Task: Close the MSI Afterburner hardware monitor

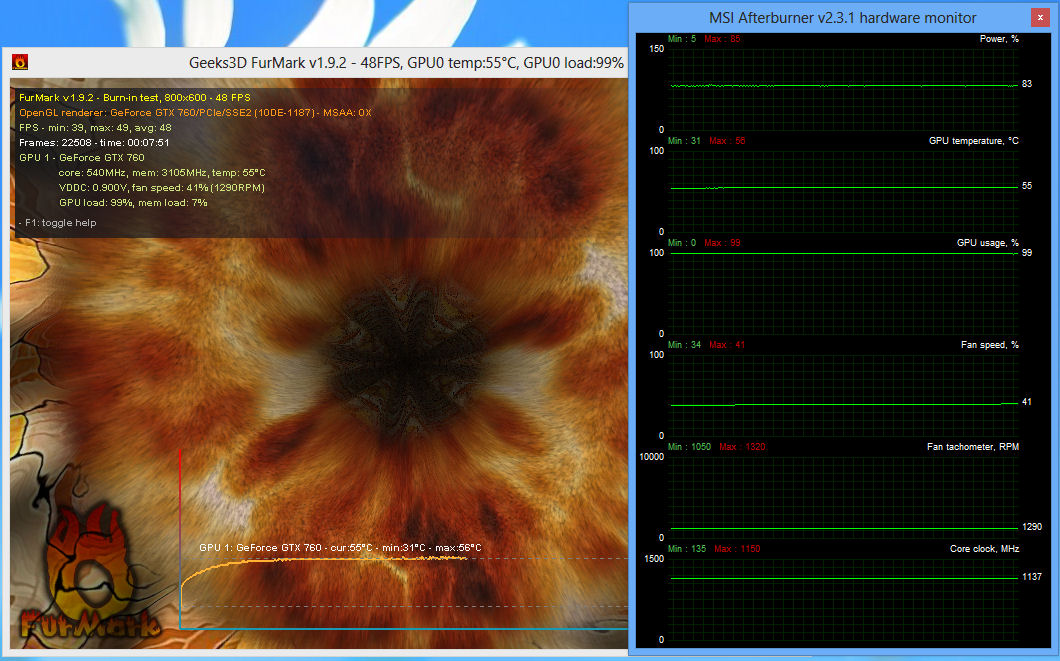Action: coord(1040,18)
